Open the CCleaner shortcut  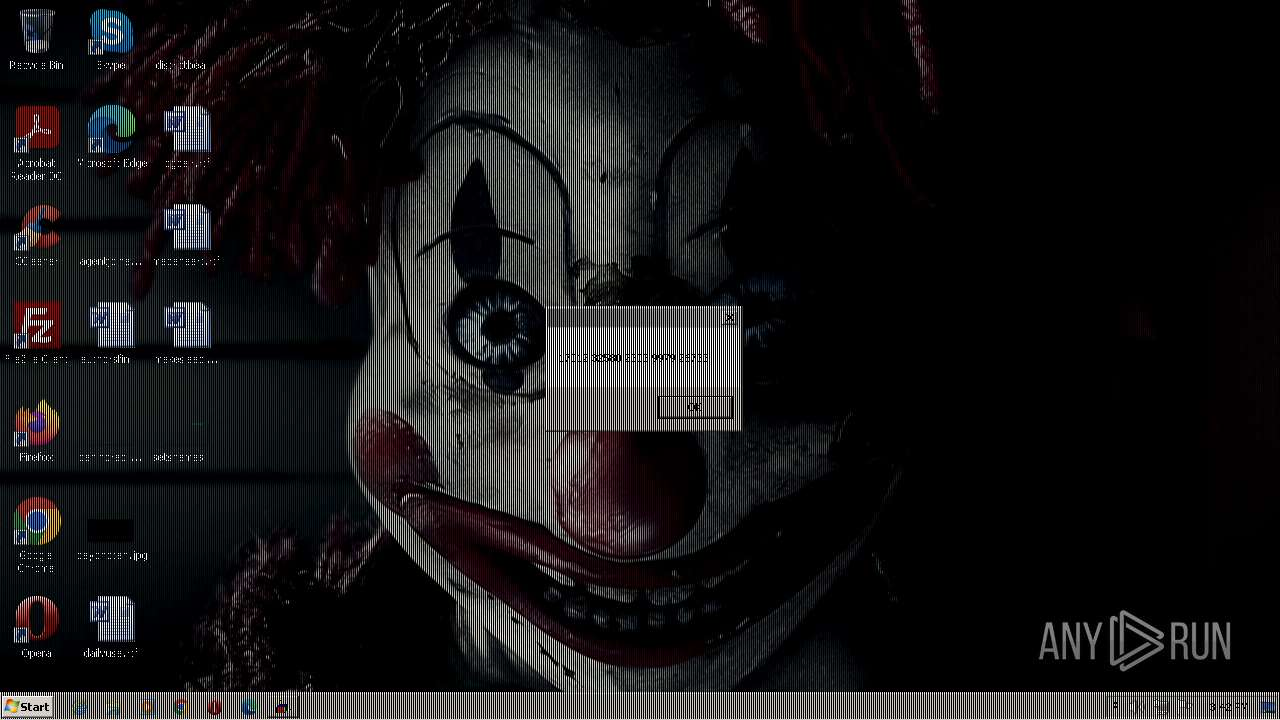pos(37,236)
